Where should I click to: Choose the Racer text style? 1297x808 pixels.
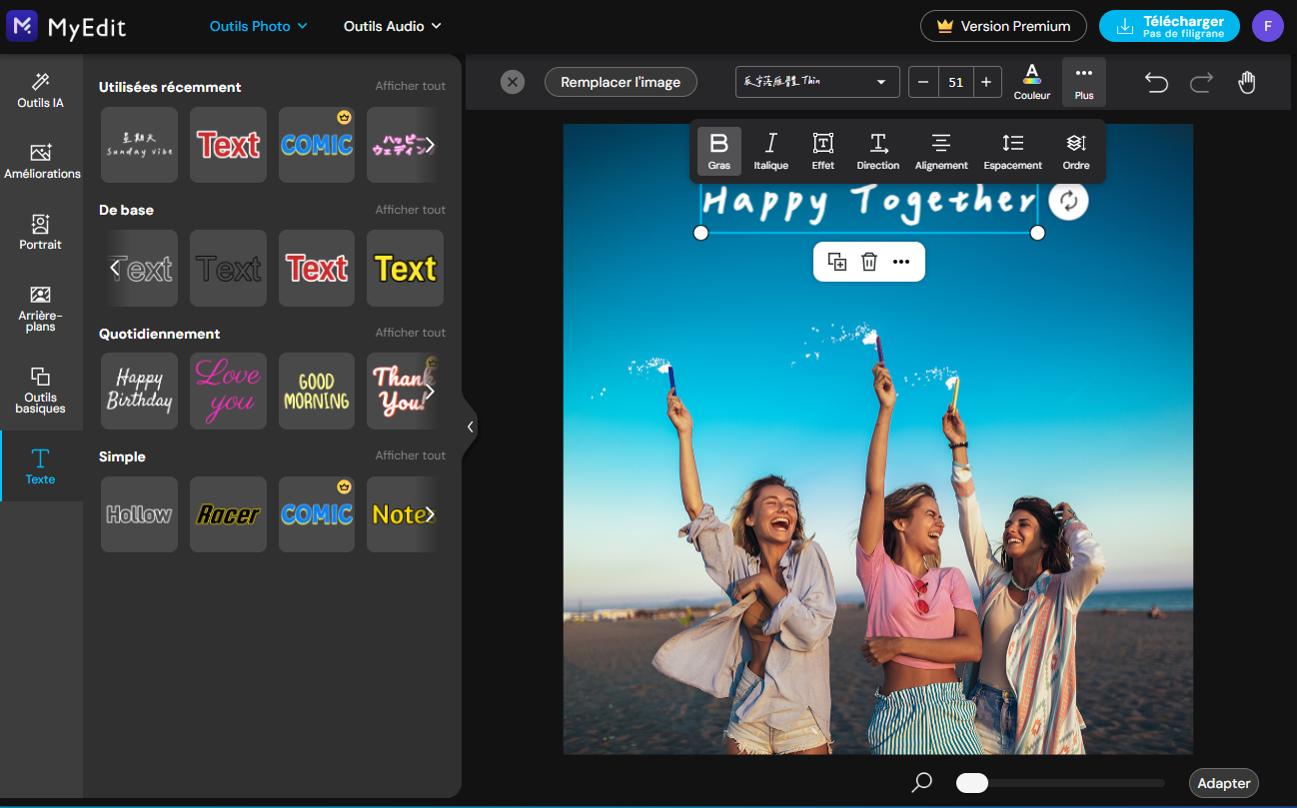[x=228, y=514]
